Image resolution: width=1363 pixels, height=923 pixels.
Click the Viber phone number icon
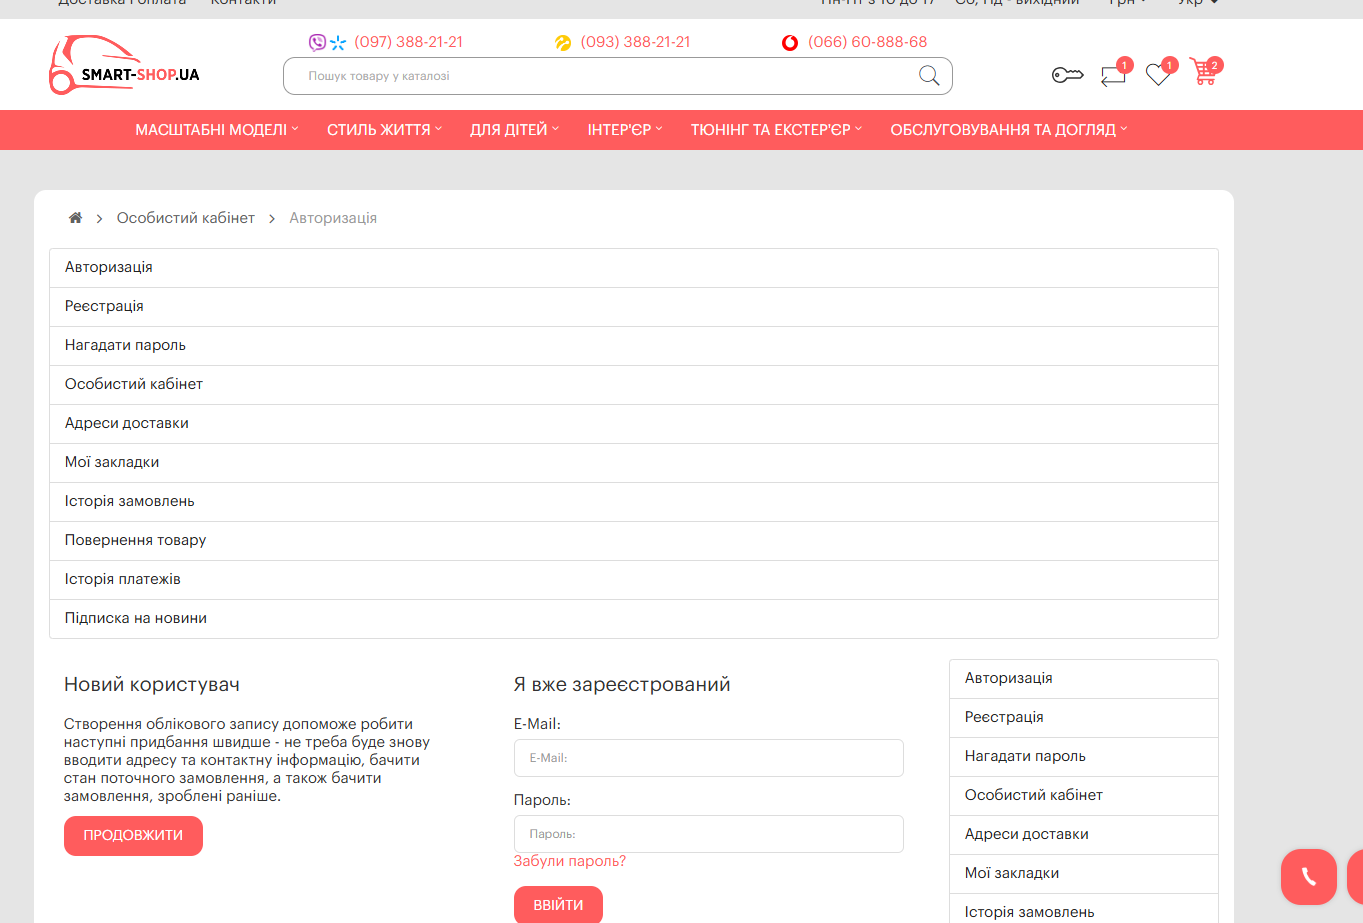click(x=317, y=42)
